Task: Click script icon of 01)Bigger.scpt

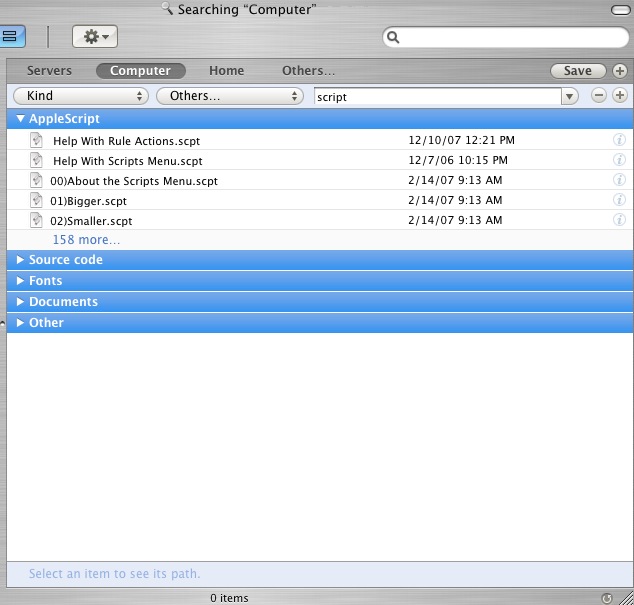Action: pos(36,200)
